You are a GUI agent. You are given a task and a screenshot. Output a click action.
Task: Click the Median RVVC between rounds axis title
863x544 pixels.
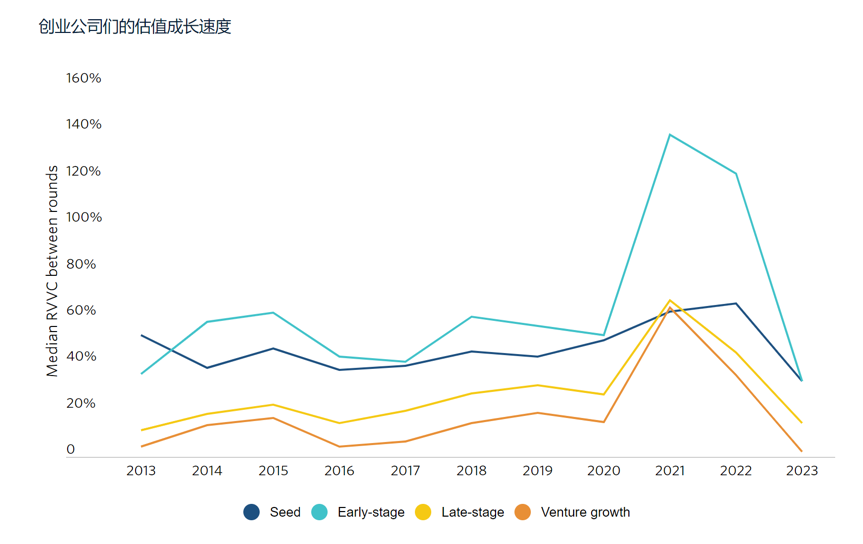(x=52, y=271)
